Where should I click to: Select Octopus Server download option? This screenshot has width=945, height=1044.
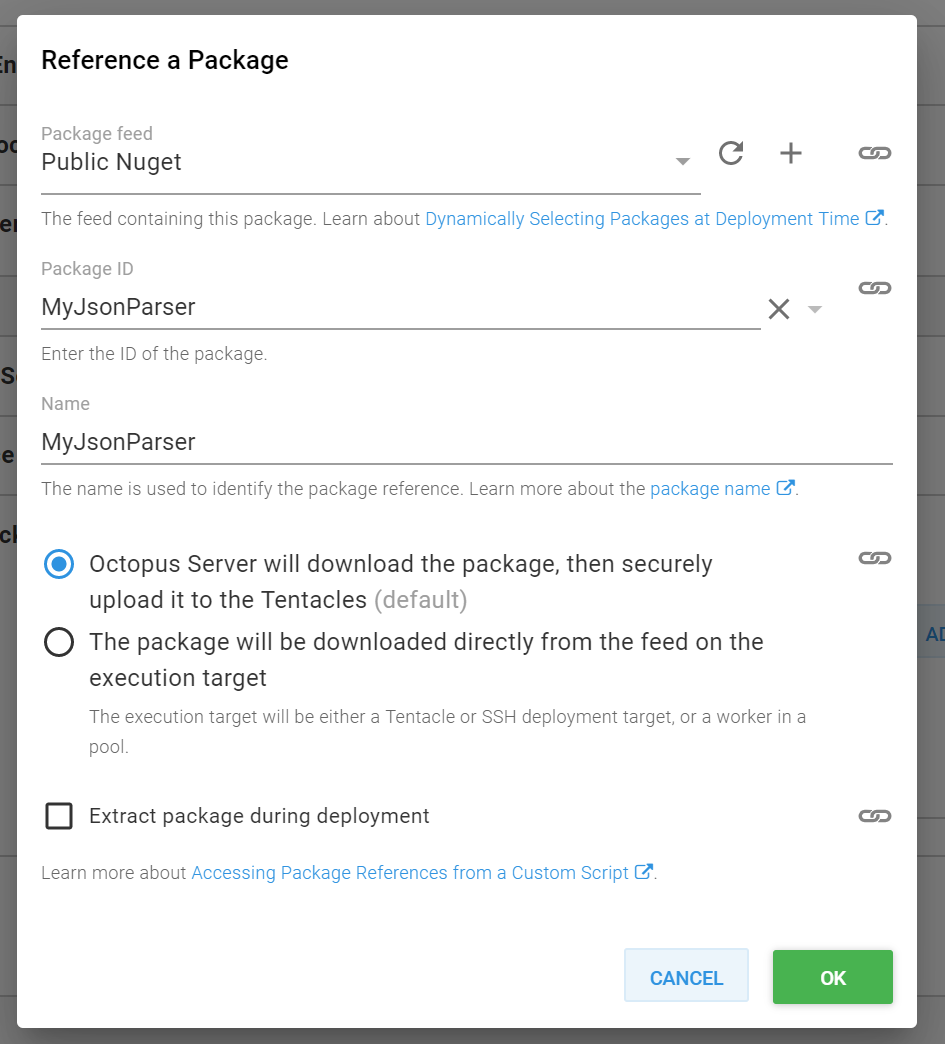58,564
